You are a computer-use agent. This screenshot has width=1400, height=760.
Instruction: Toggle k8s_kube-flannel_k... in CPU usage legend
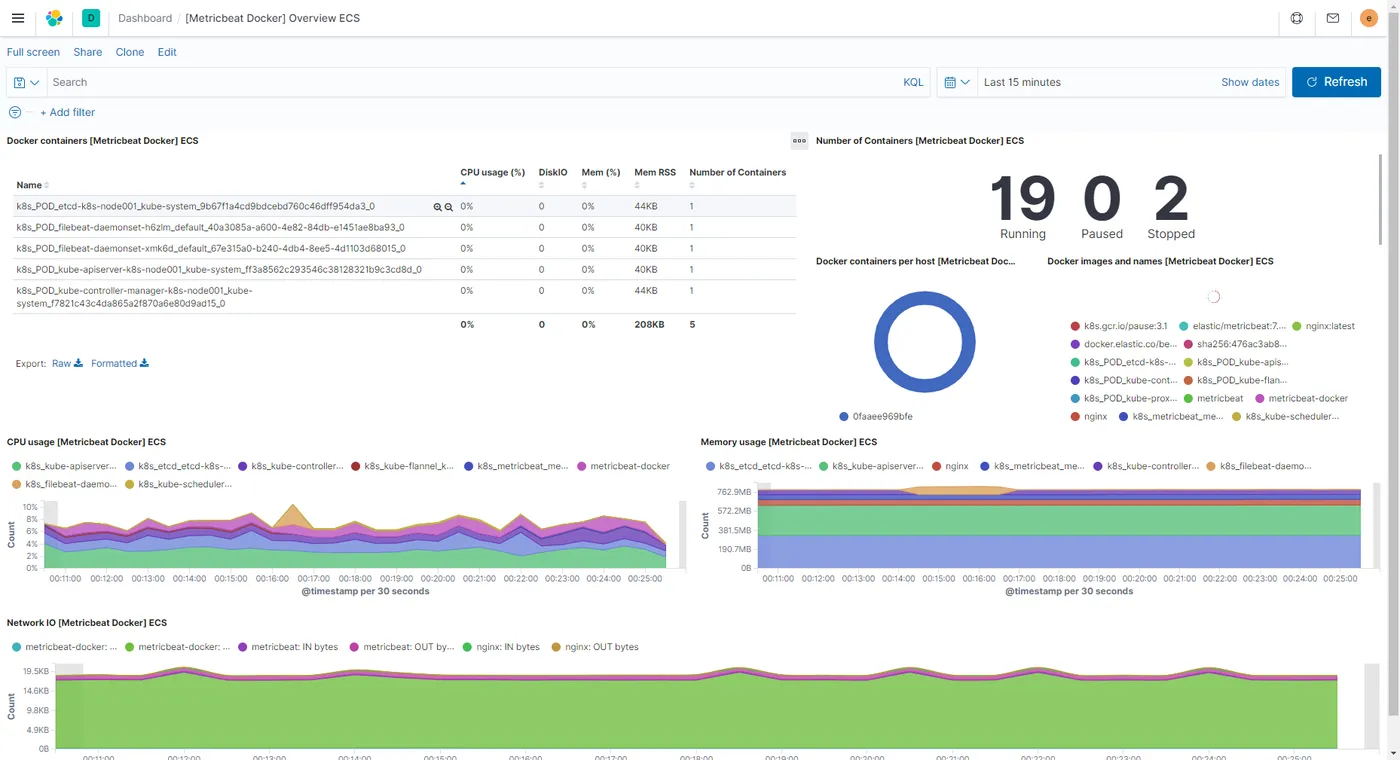[403, 466]
